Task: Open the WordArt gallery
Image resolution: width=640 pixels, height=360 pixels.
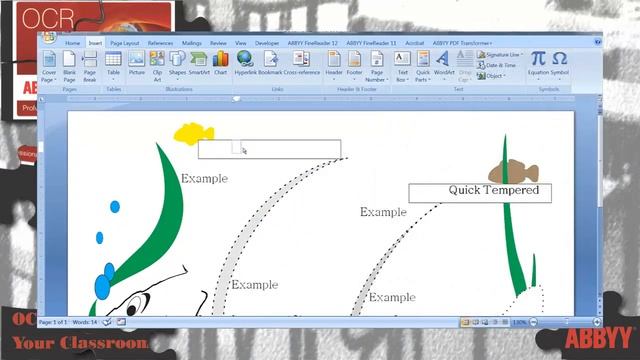Action: (x=444, y=67)
